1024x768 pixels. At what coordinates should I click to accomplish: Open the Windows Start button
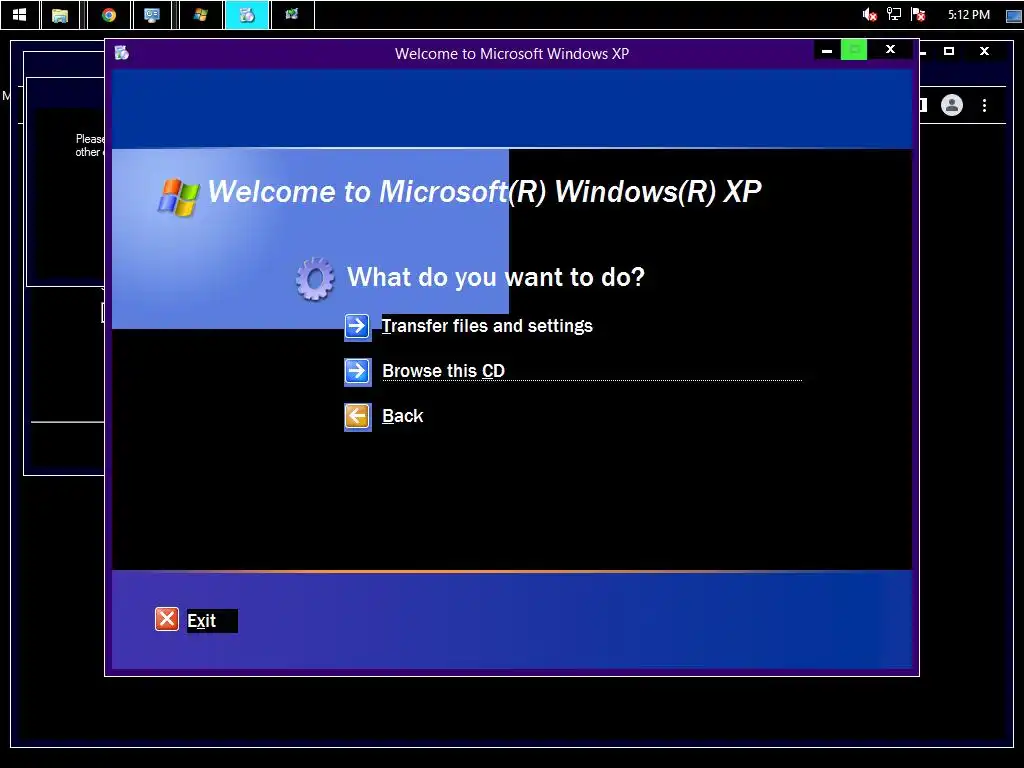coord(20,14)
